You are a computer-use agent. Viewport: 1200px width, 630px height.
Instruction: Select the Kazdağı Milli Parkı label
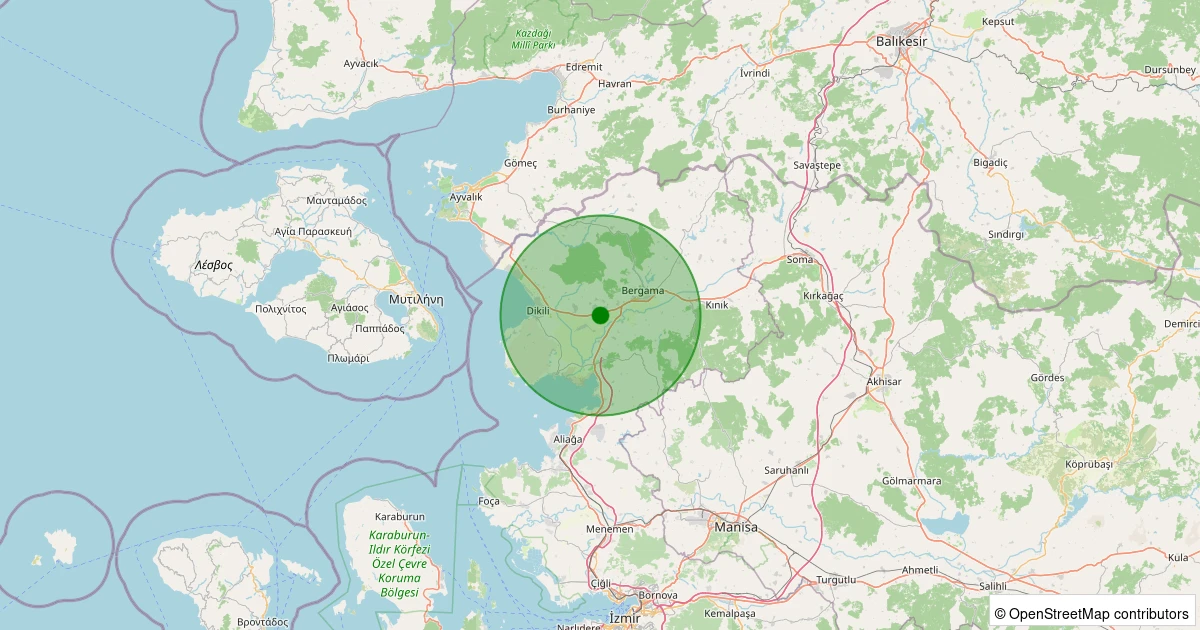coord(533,39)
